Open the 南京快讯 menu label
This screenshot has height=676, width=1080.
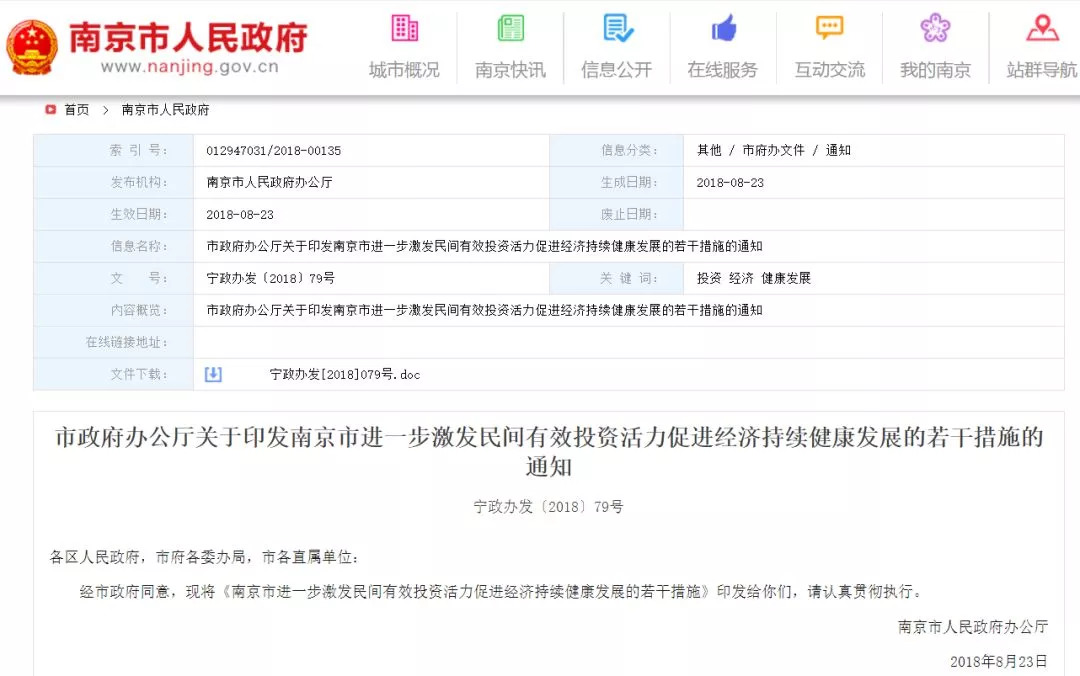click(x=510, y=70)
